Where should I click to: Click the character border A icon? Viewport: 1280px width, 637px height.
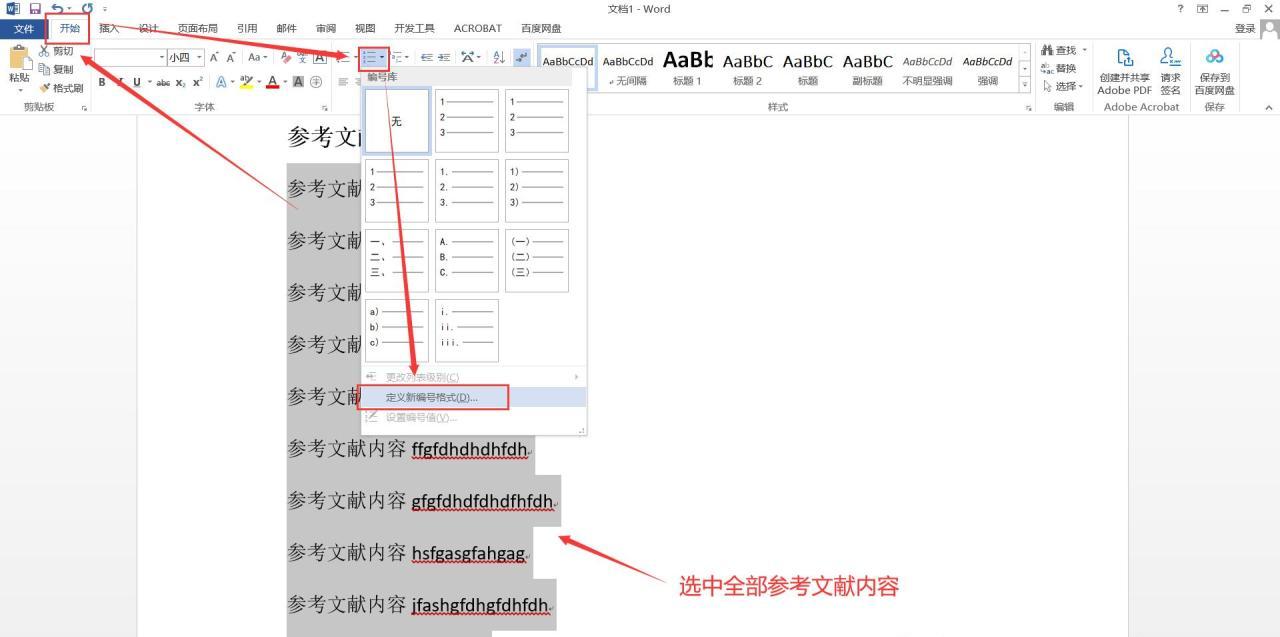[320, 58]
